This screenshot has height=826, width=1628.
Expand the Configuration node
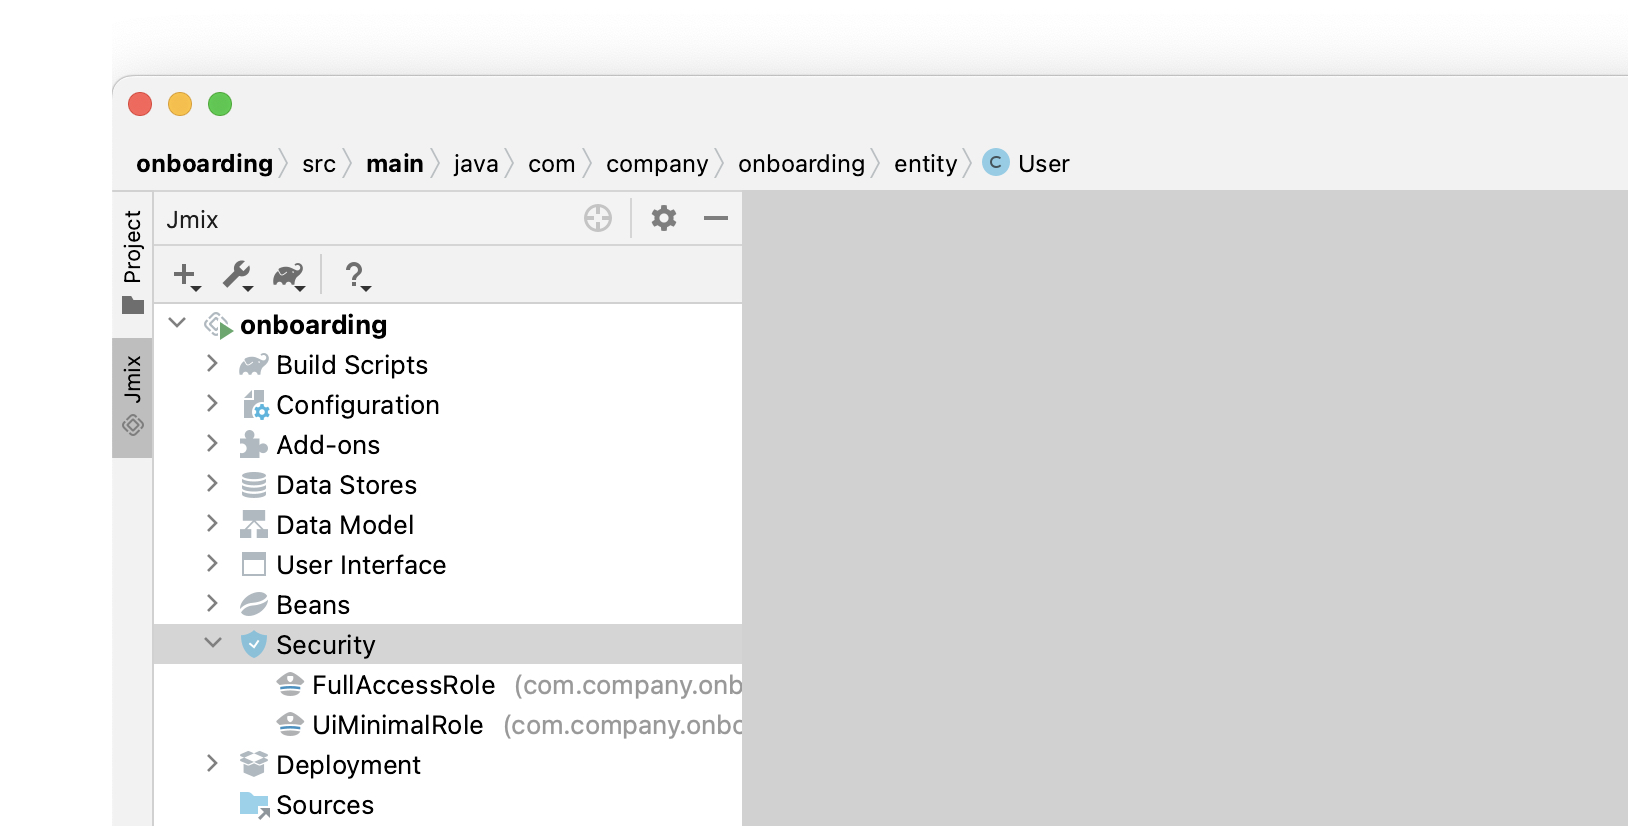click(x=212, y=404)
